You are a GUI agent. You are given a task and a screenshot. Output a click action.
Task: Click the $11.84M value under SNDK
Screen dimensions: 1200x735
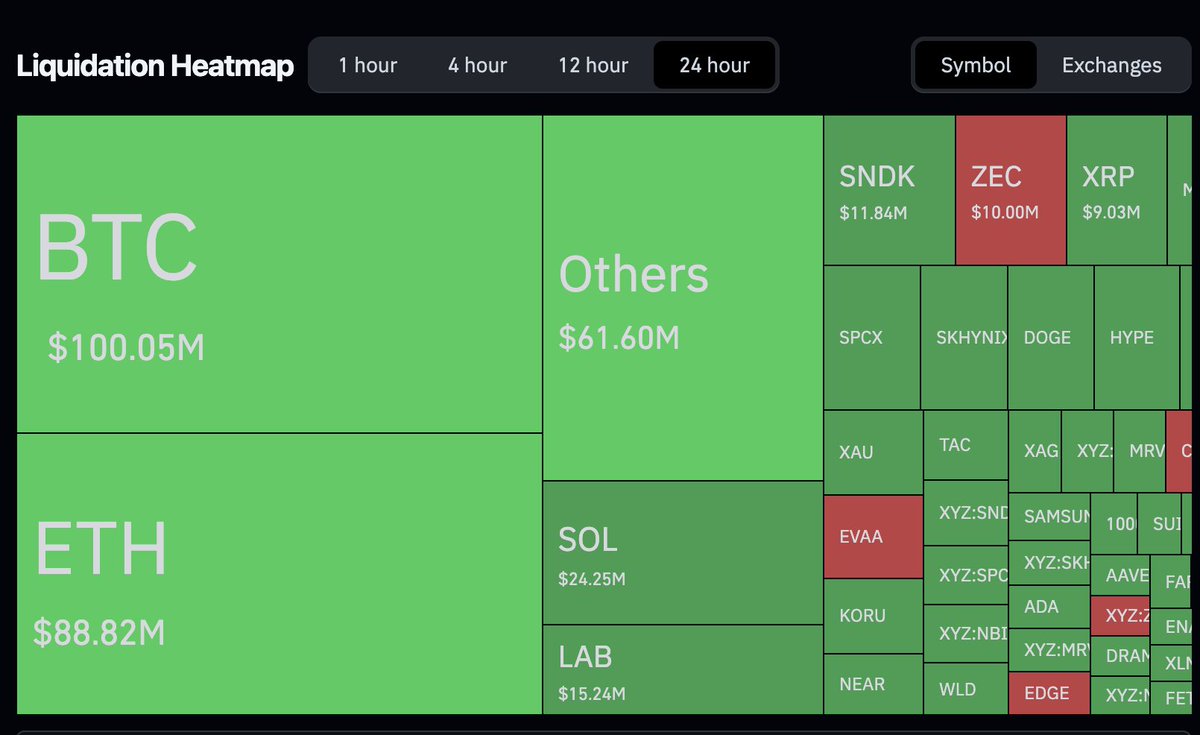tap(873, 212)
